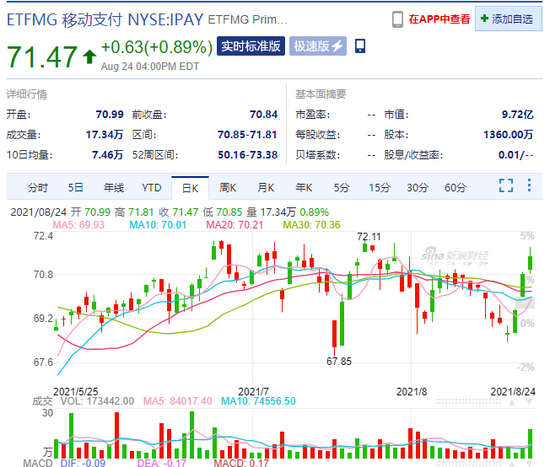Switch to the 年线 tab
The image size is (550, 467).
tap(113, 188)
